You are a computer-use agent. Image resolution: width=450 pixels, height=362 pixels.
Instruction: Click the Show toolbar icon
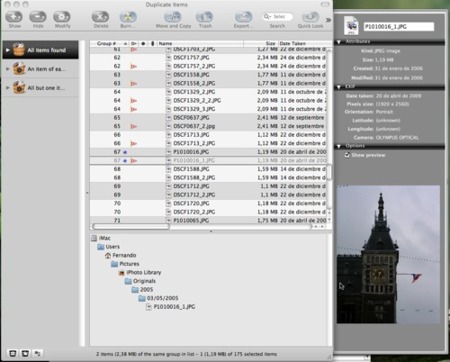(14, 17)
